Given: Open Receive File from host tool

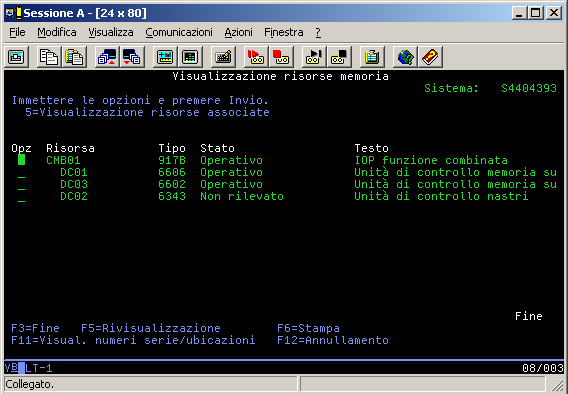Looking at the screenshot, I should pyautogui.click(x=132, y=57).
